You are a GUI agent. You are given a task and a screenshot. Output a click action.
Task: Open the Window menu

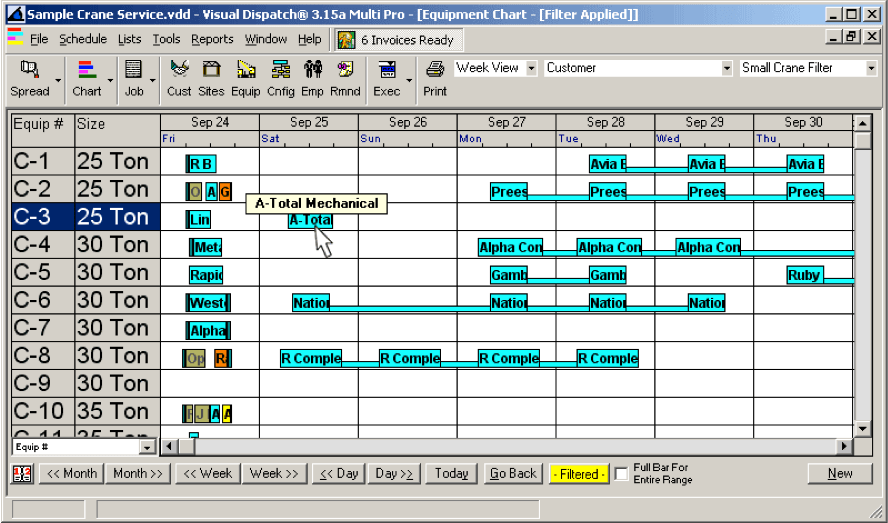click(x=266, y=39)
